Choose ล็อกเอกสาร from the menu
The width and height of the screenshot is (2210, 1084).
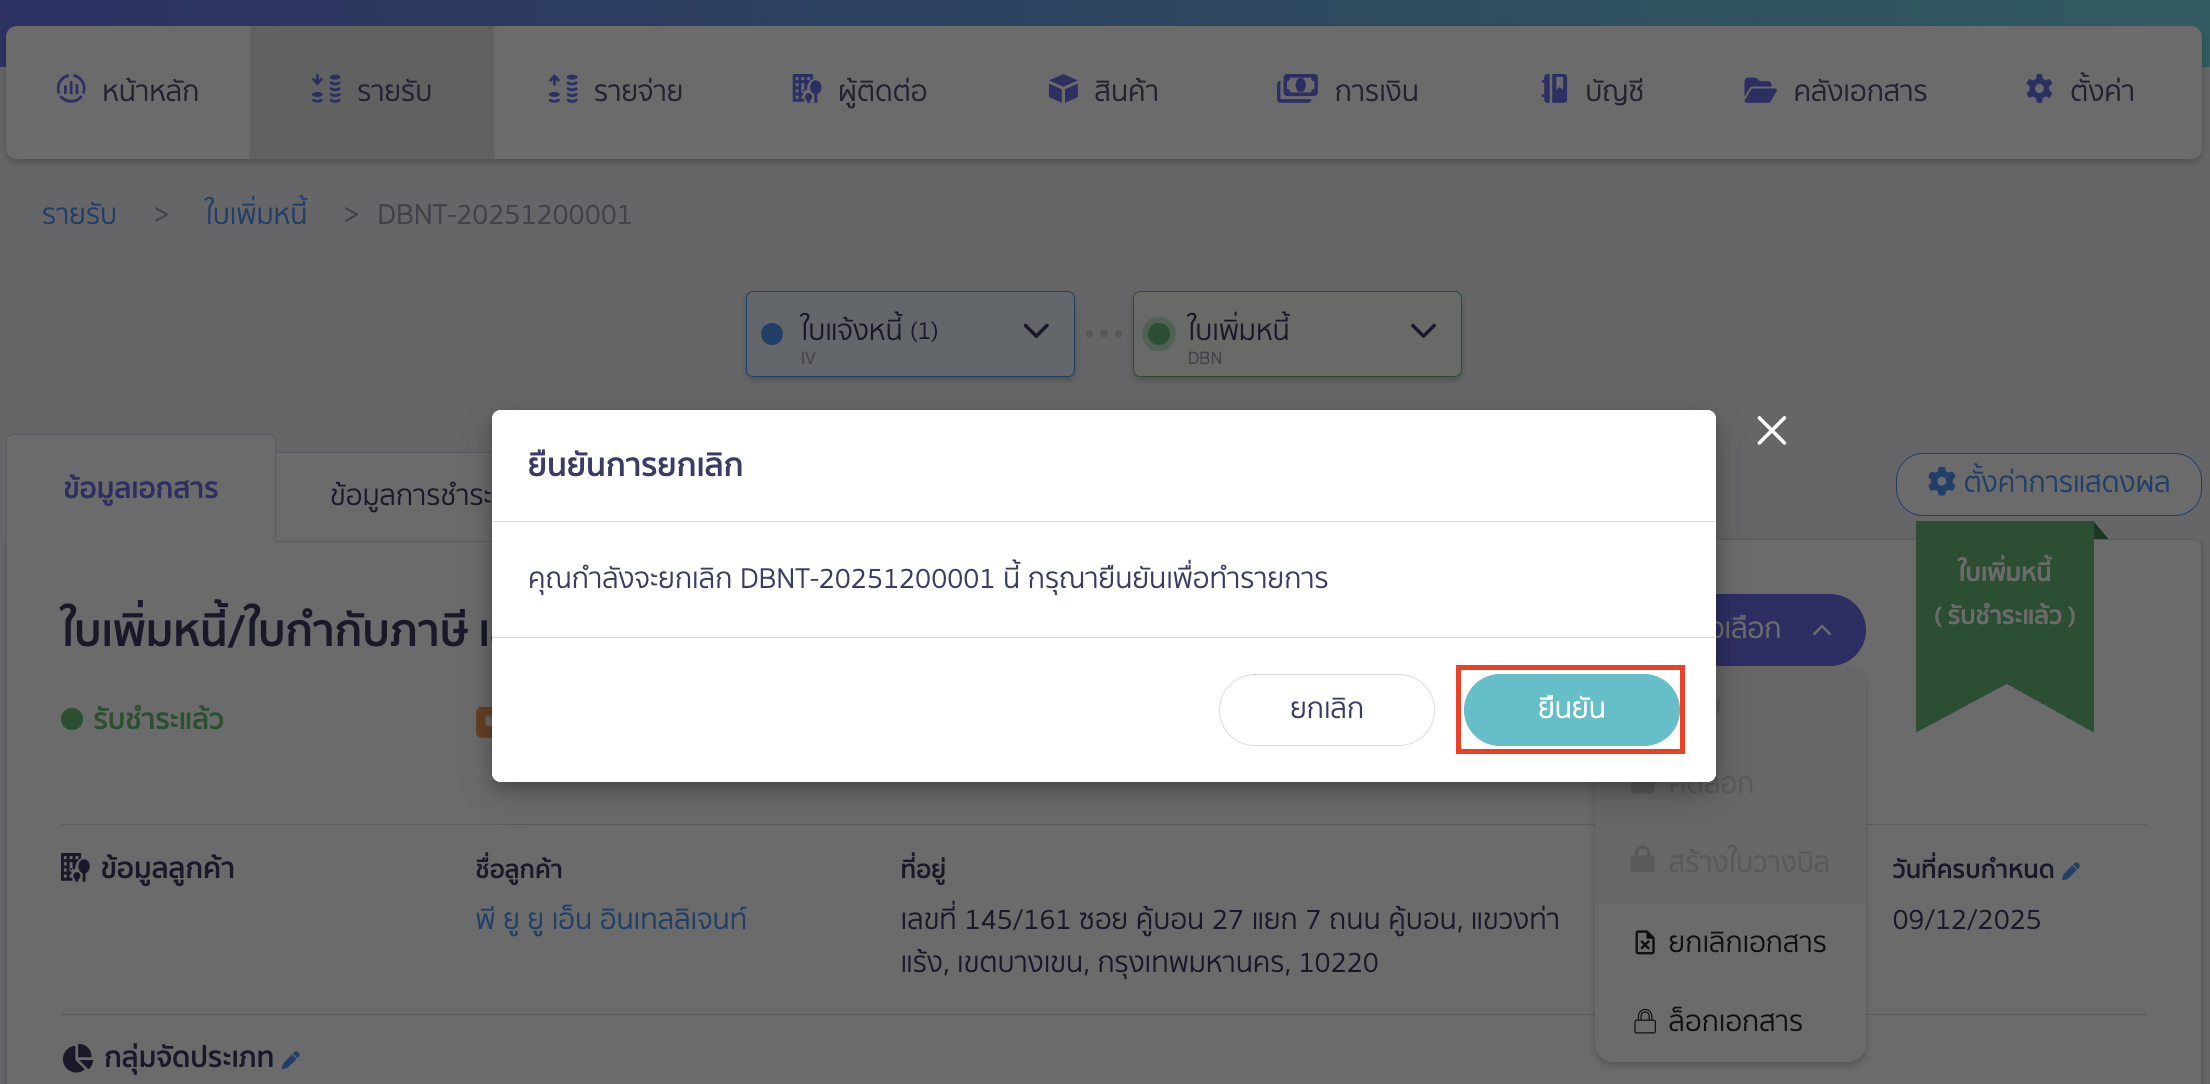coord(1733,1021)
